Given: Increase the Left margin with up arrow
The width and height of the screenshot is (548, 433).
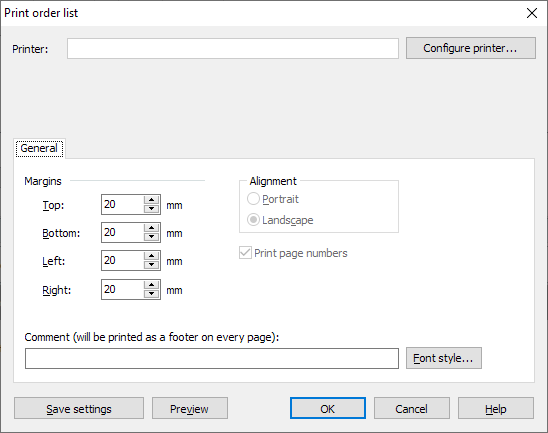Looking at the screenshot, I should click(151, 256).
